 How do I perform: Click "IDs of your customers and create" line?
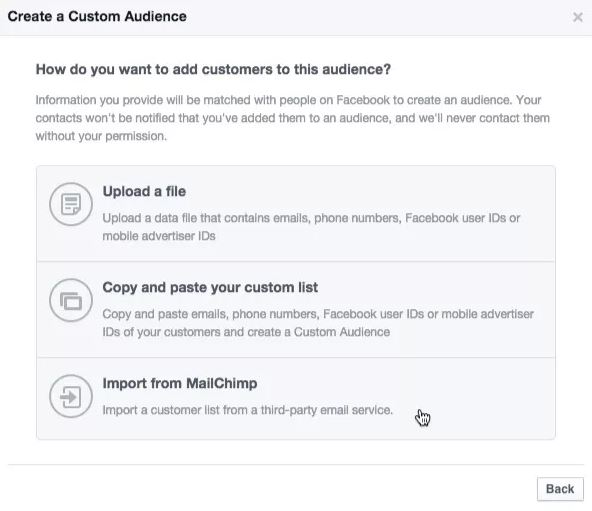pos(246,332)
